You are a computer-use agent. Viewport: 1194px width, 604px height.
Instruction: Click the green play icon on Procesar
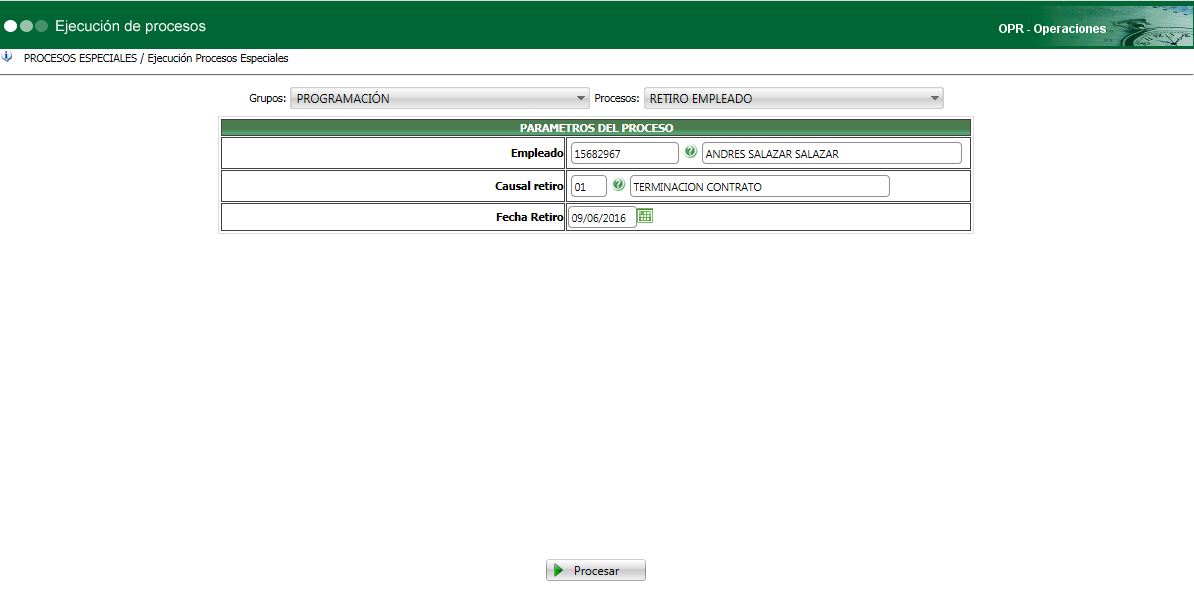[x=559, y=570]
